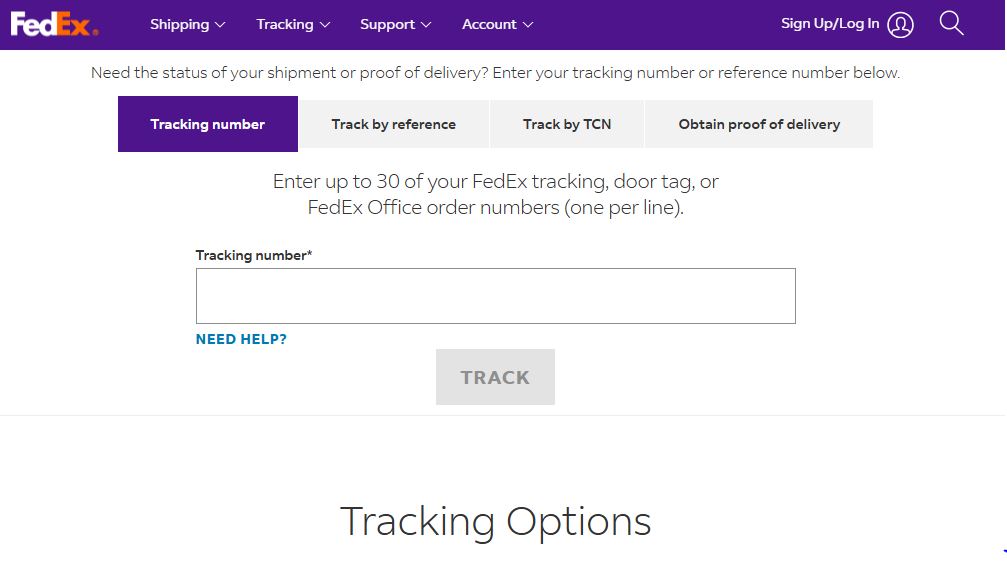Select the Tracking number tab
Image resolution: width=1007 pixels, height=577 pixels.
[x=207, y=123]
